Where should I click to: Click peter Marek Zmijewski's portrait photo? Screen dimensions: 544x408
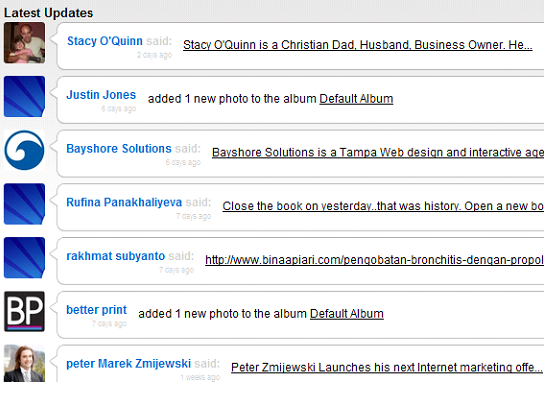click(24, 363)
